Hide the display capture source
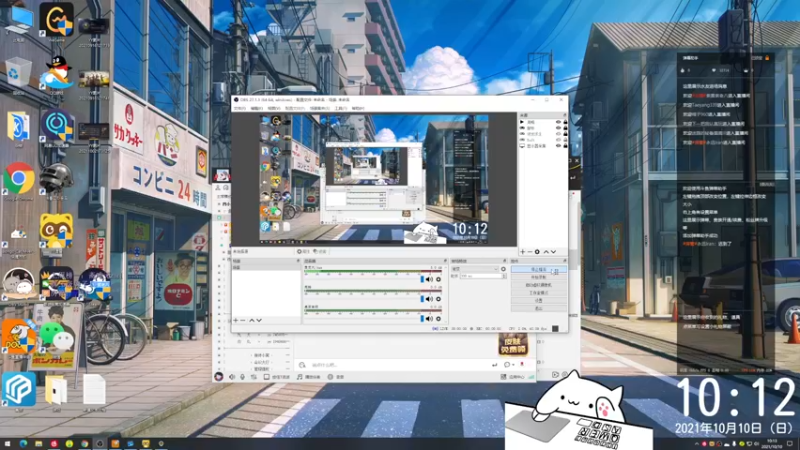The height and width of the screenshot is (450, 800). point(558,145)
